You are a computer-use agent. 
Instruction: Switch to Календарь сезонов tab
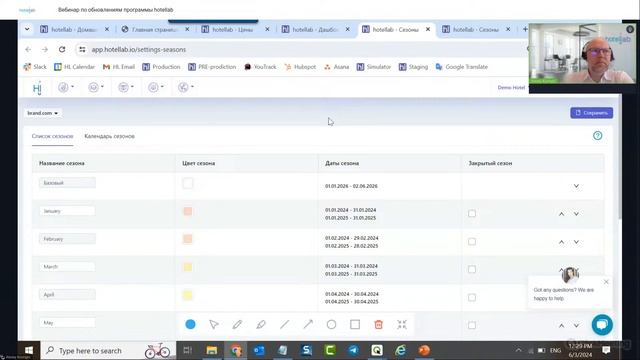(x=109, y=136)
